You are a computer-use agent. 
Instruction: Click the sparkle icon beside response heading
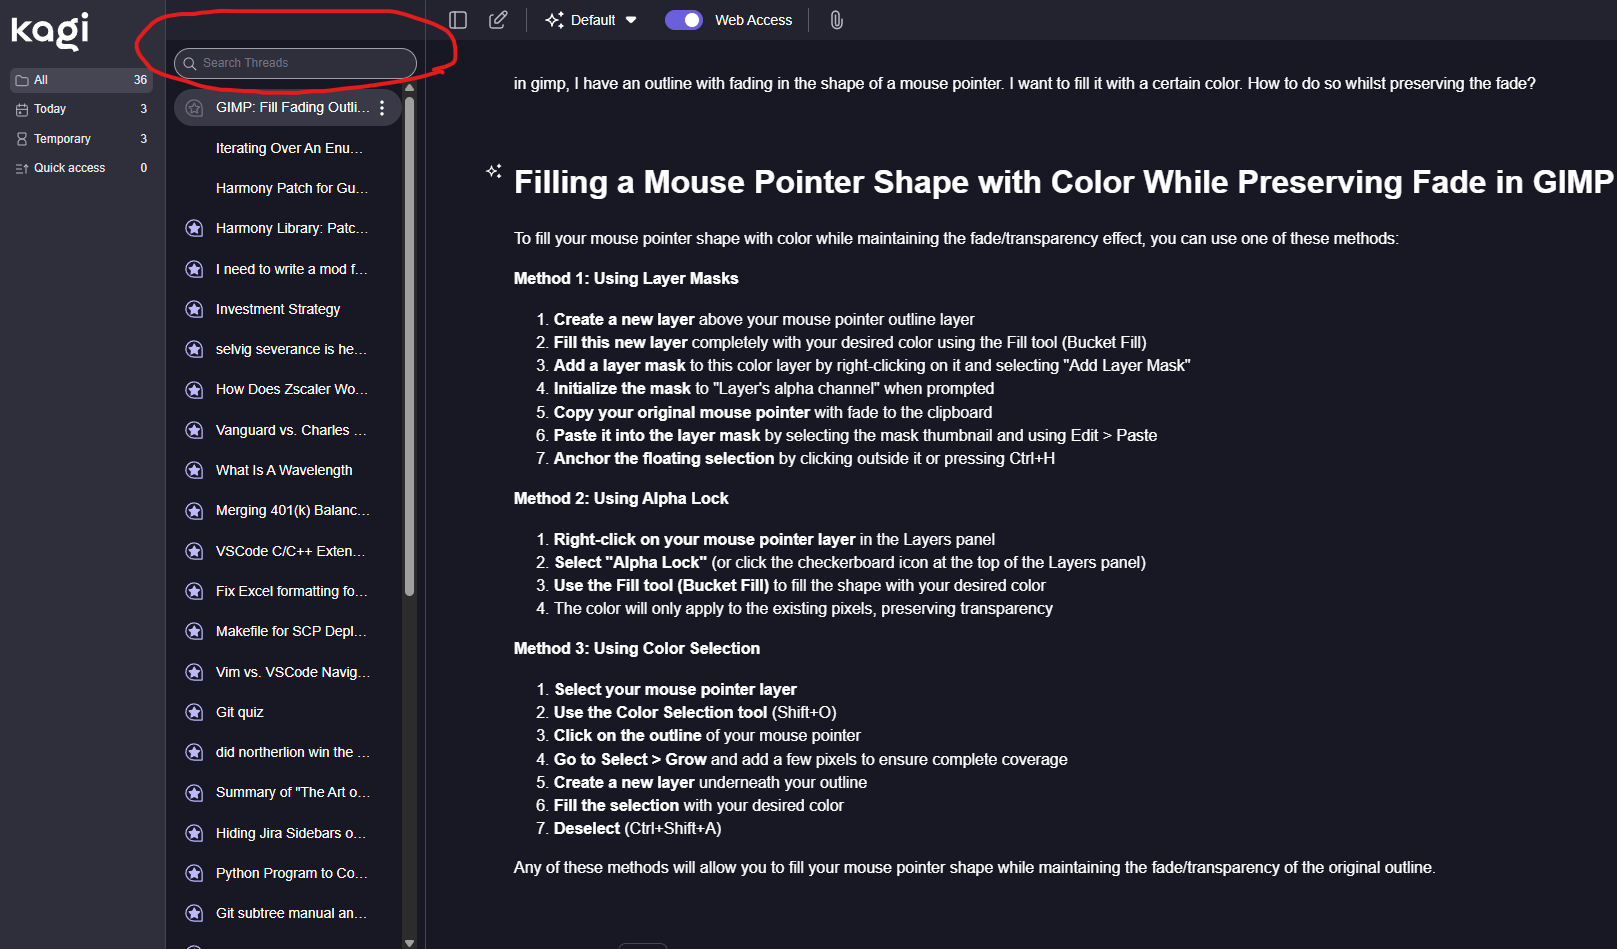point(494,171)
